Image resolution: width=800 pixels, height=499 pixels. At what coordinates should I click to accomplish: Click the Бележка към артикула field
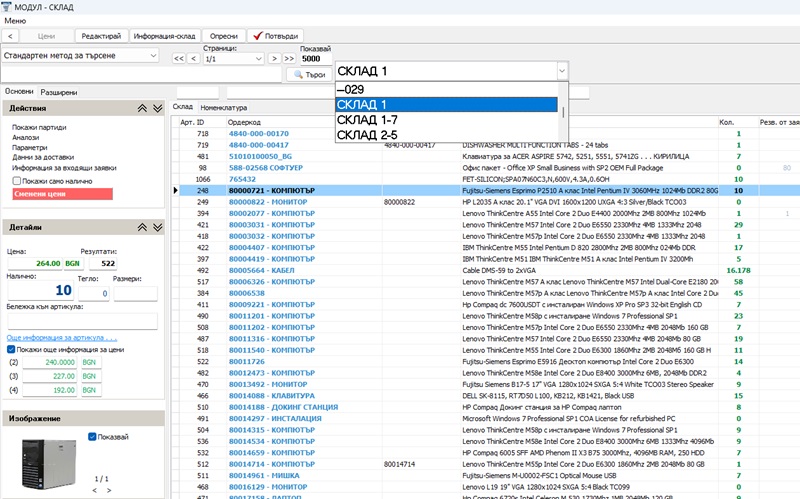click(82, 321)
